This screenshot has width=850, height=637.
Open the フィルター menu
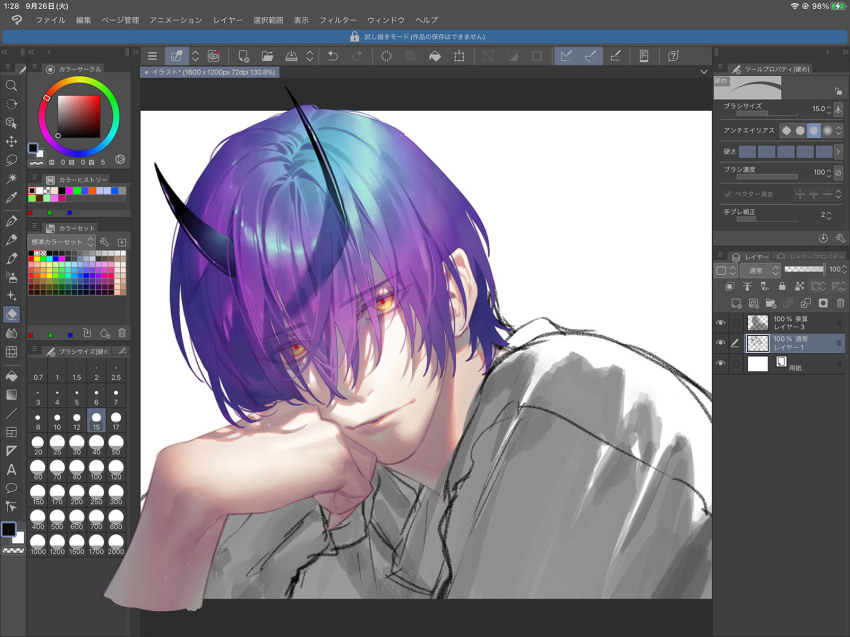(x=338, y=20)
